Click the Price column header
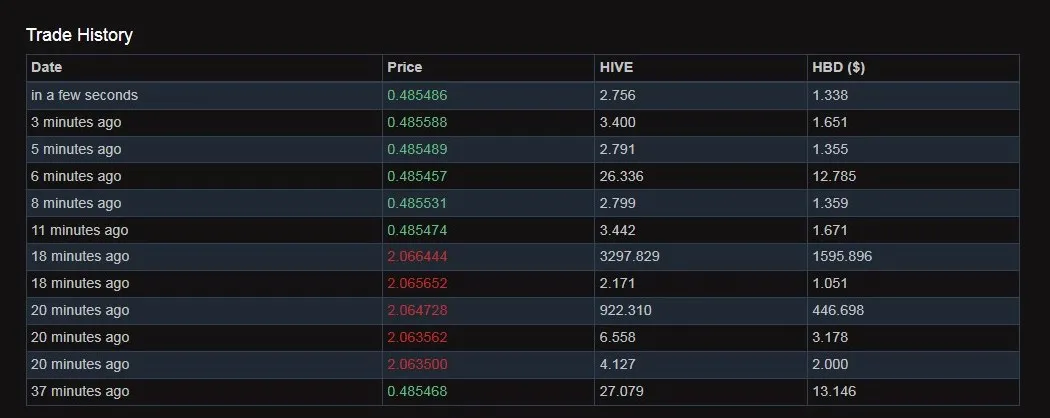 coord(405,68)
